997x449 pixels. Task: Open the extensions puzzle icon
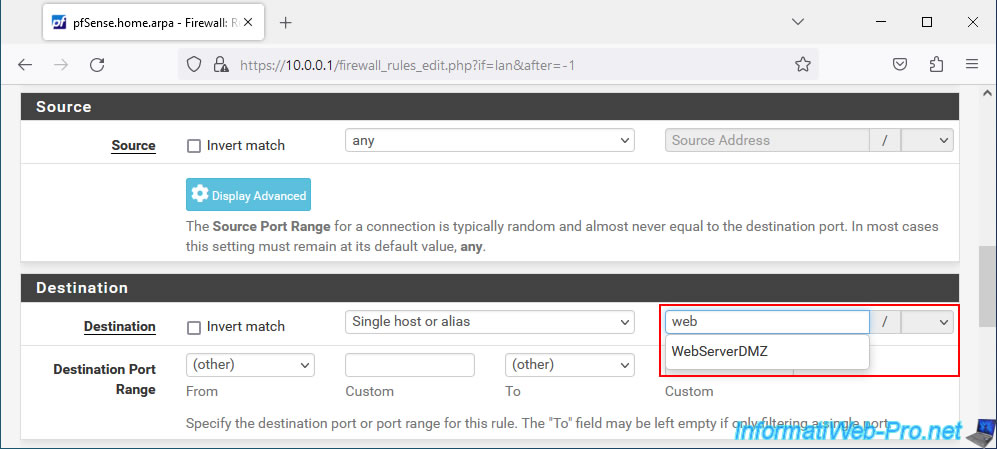pos(936,64)
